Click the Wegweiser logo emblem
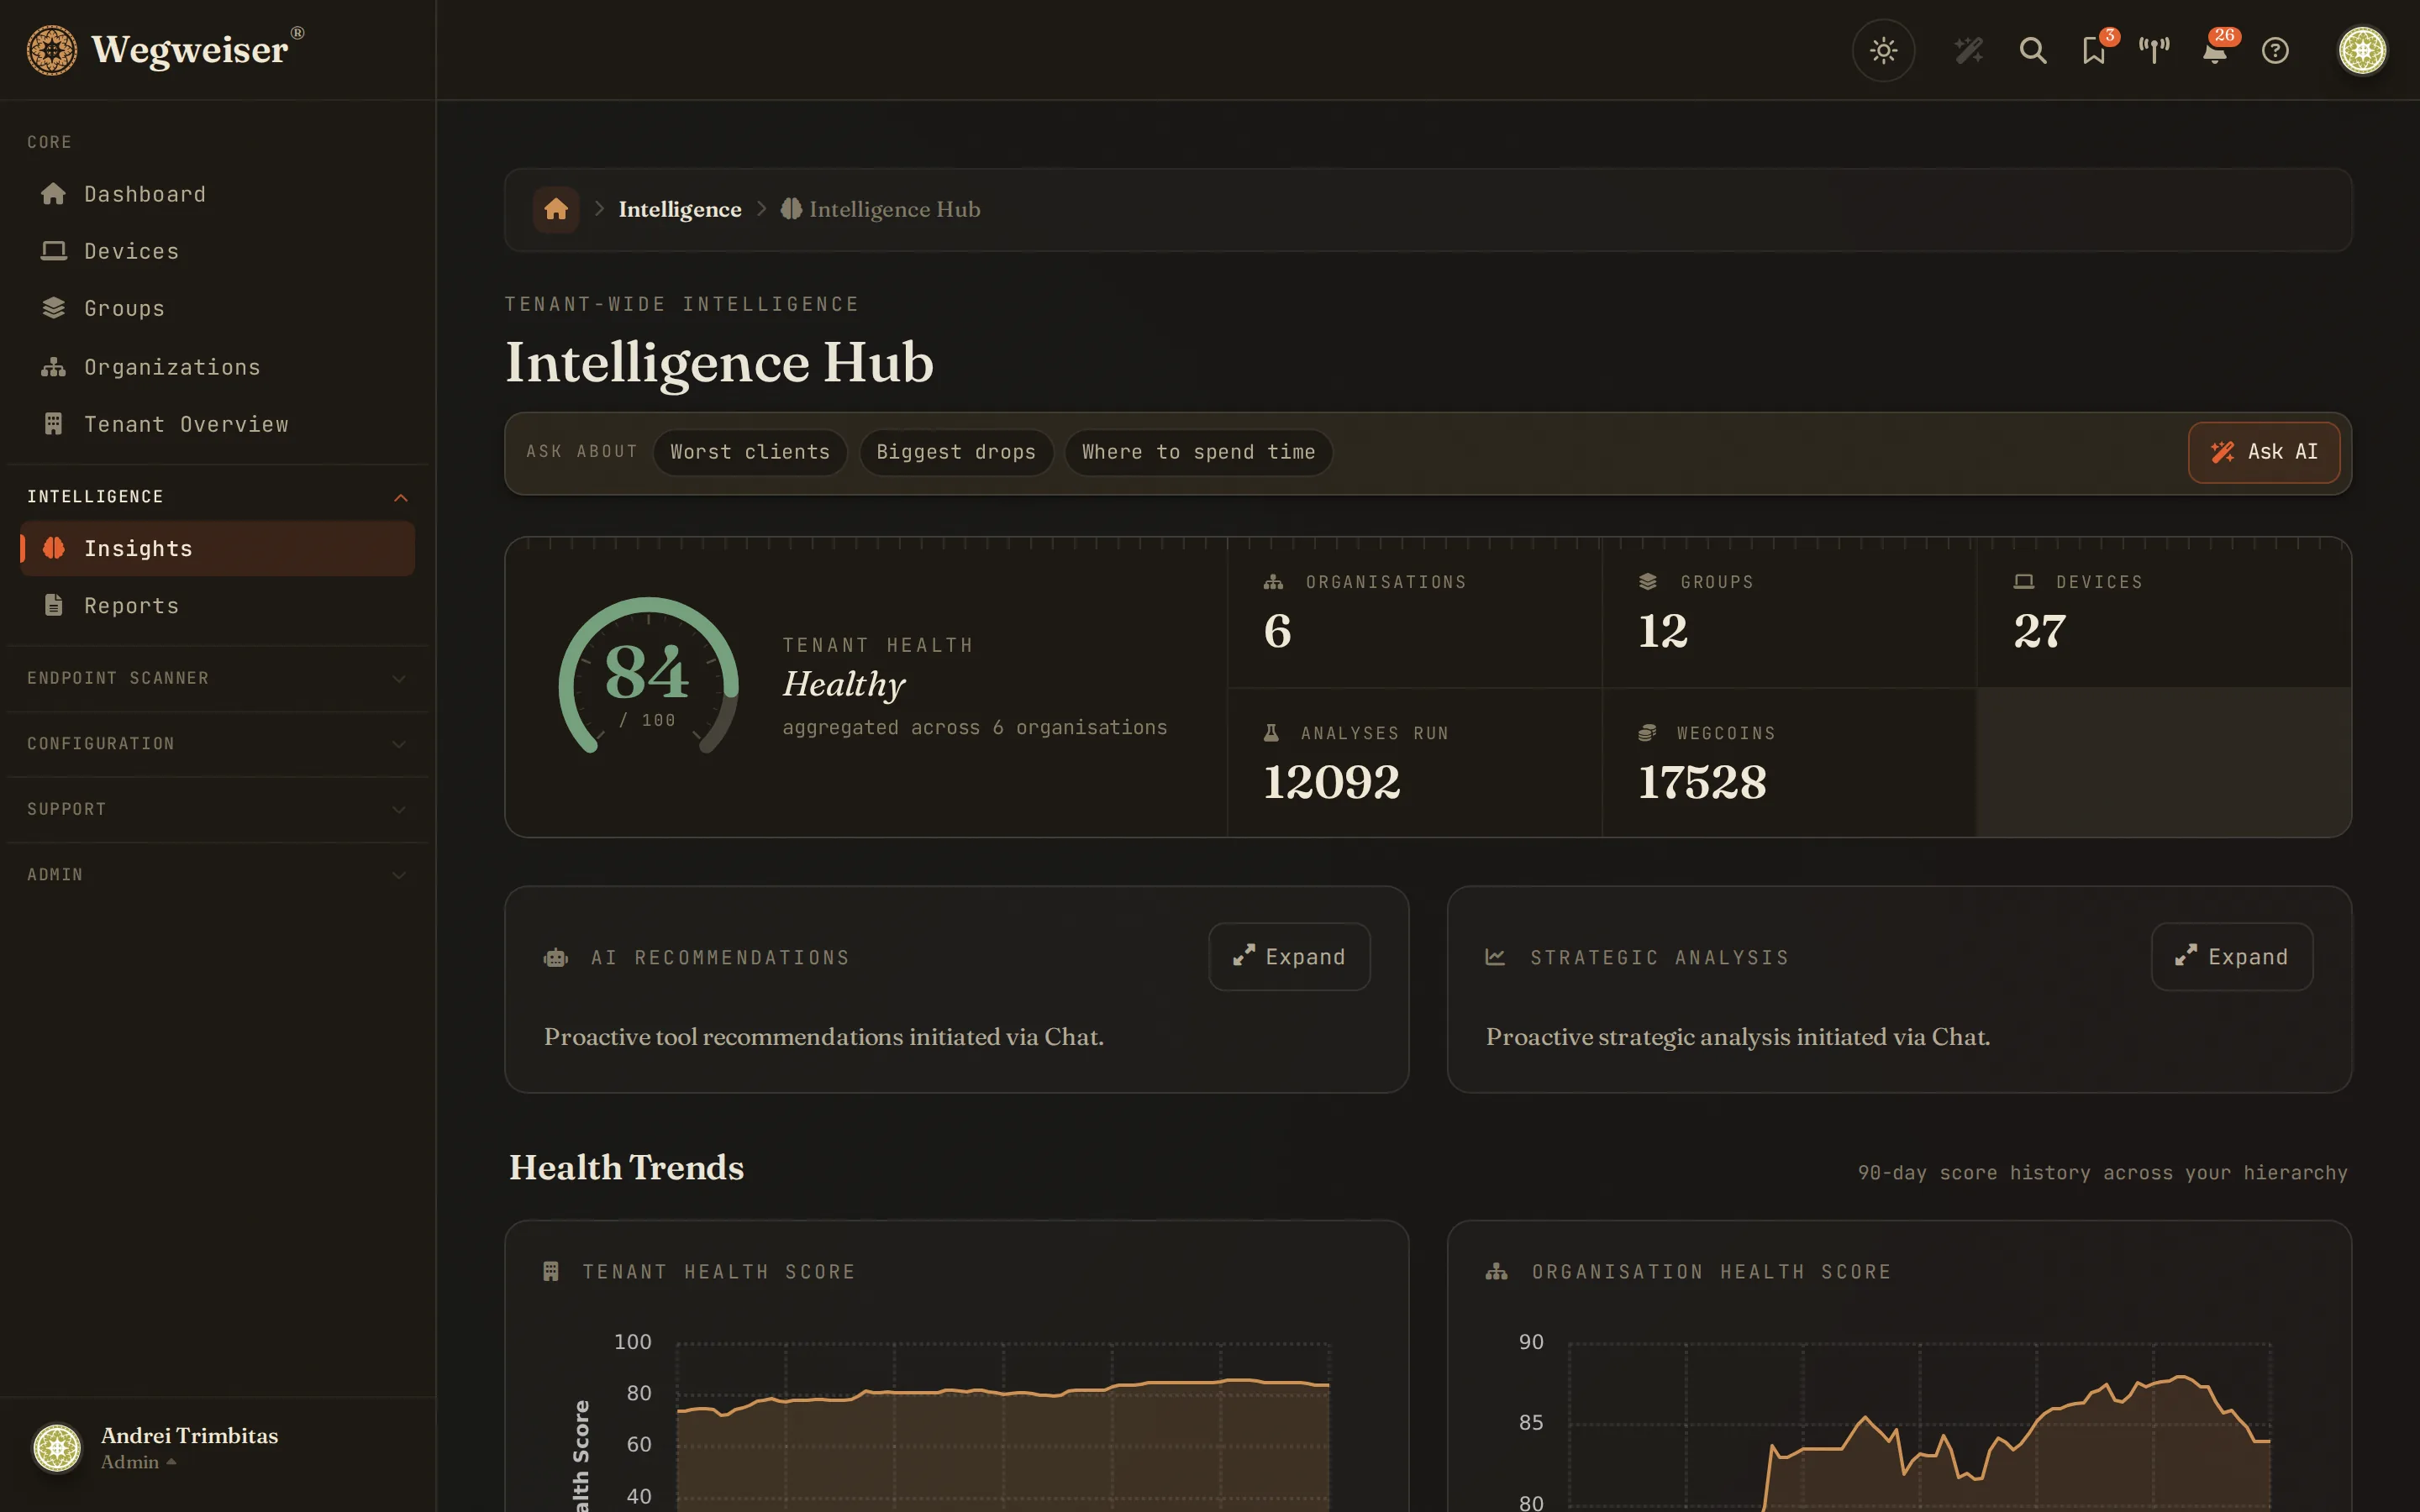This screenshot has width=2420, height=1512. coord(52,50)
